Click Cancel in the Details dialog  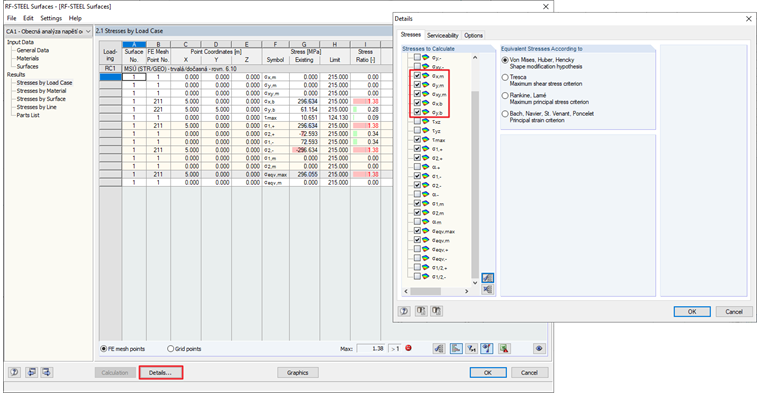pyautogui.click(x=734, y=312)
